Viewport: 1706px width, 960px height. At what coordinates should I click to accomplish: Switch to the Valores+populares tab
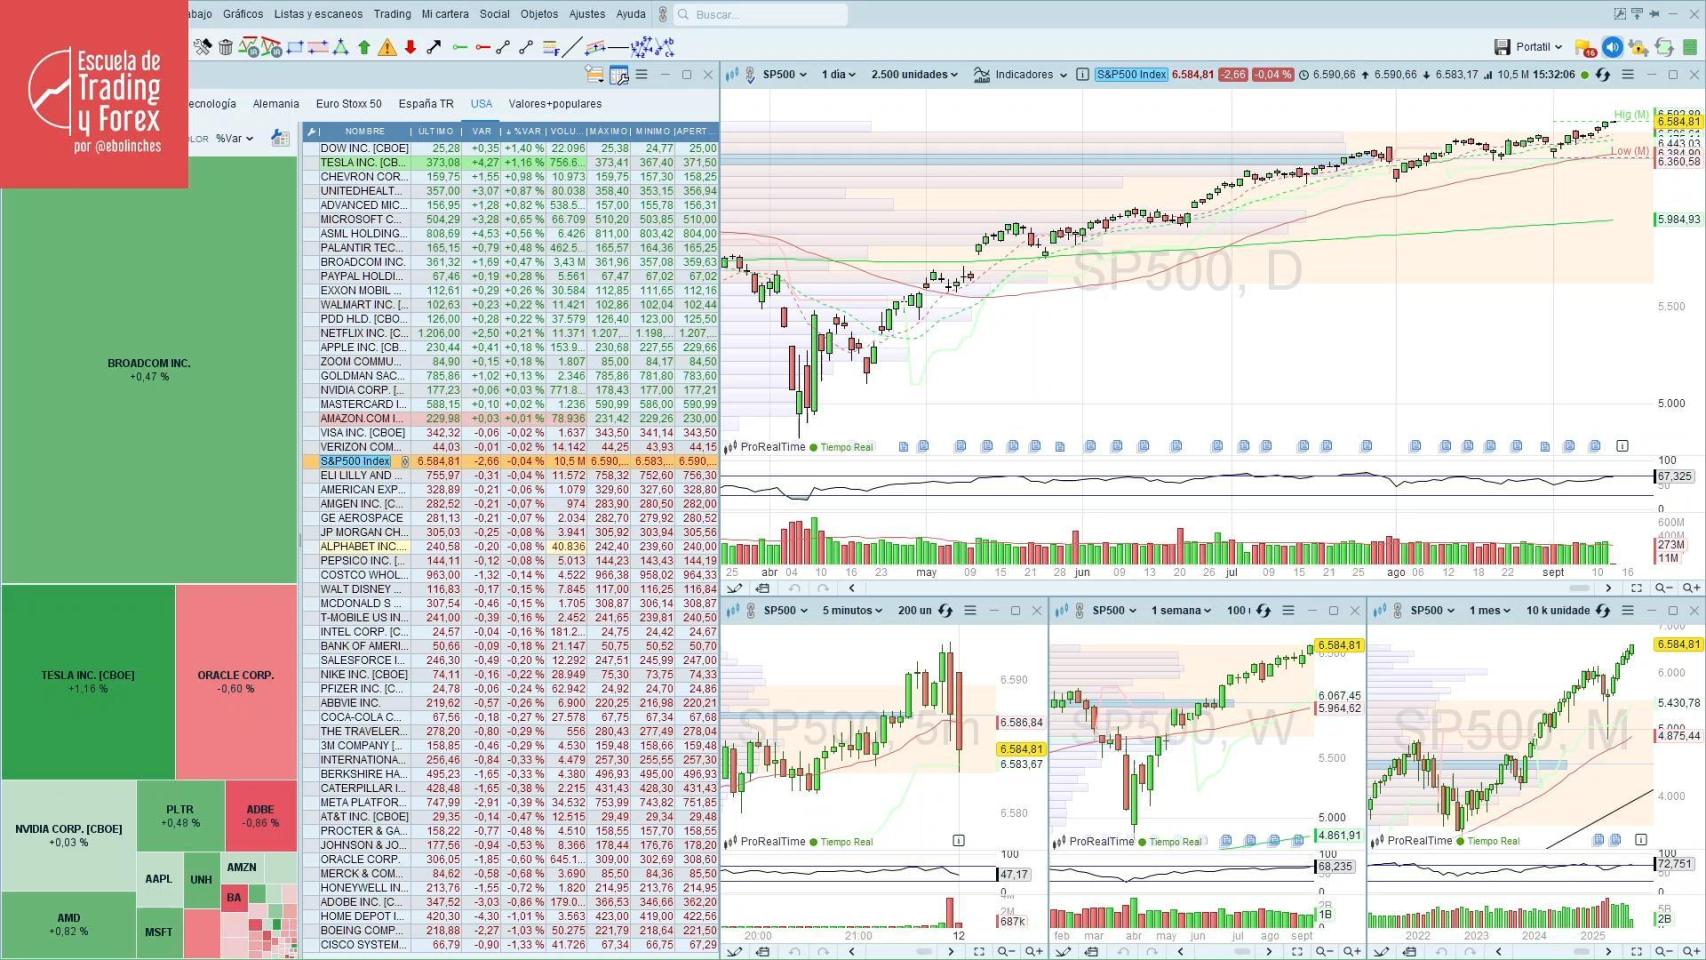click(555, 104)
